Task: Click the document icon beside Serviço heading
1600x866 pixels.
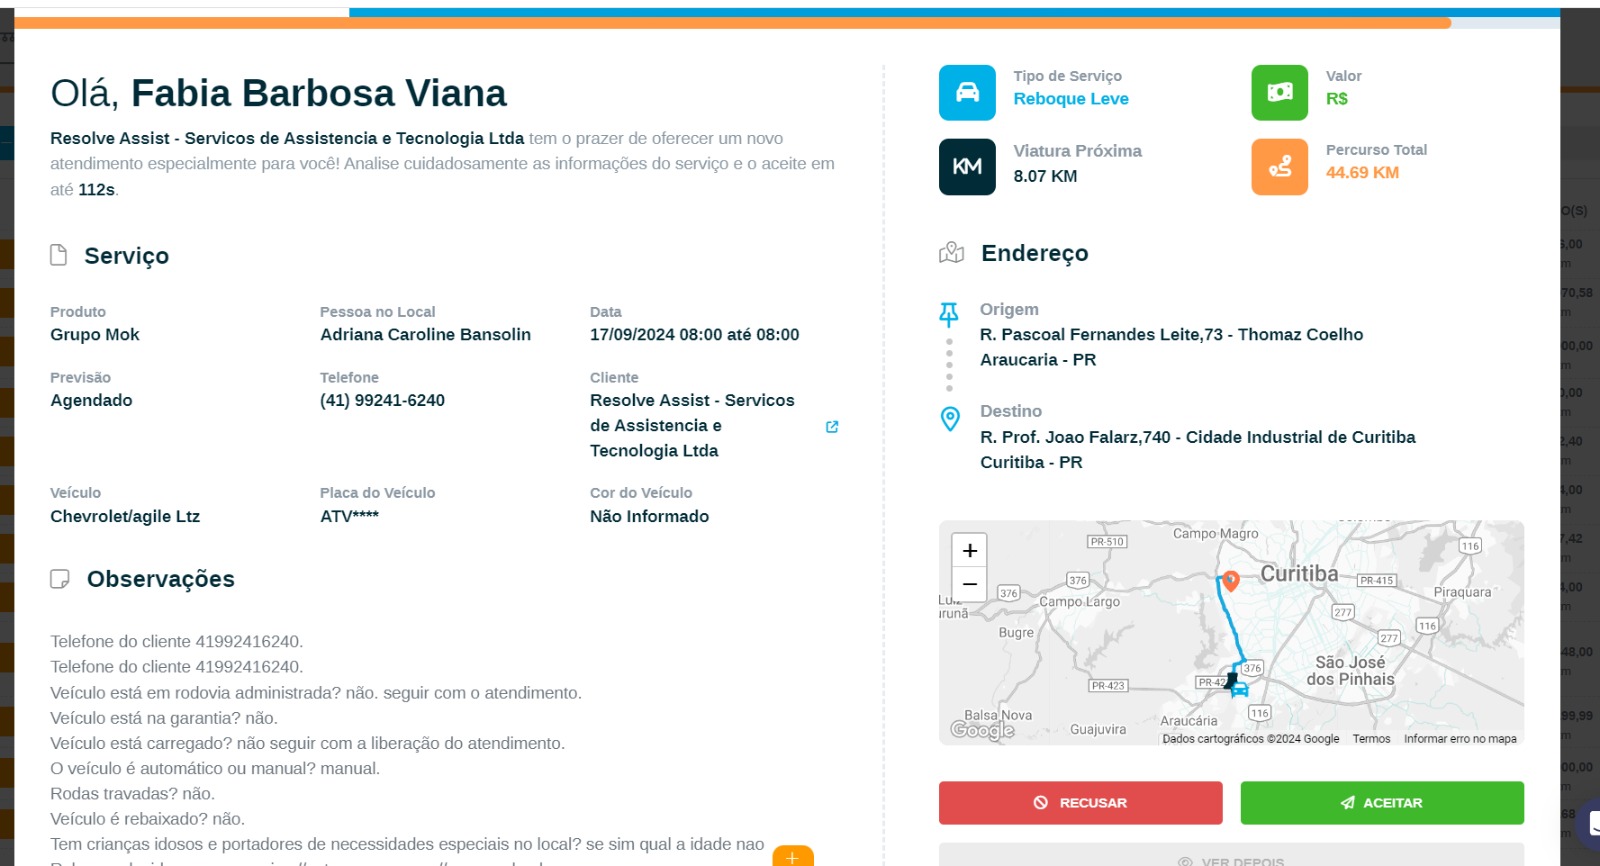Action: (x=59, y=255)
